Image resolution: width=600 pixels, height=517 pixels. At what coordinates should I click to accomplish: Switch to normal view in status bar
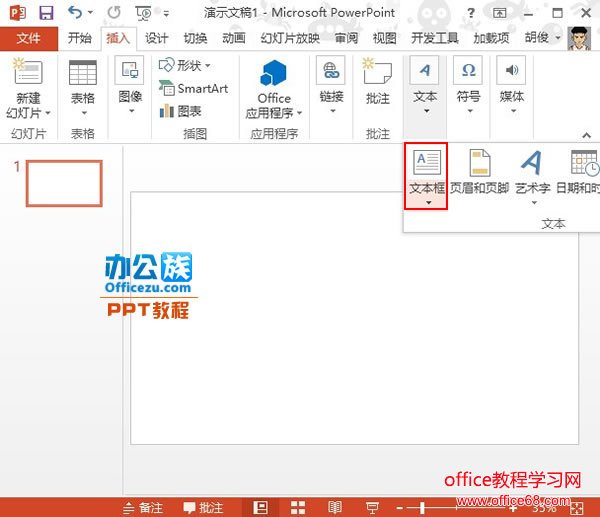pos(261,508)
